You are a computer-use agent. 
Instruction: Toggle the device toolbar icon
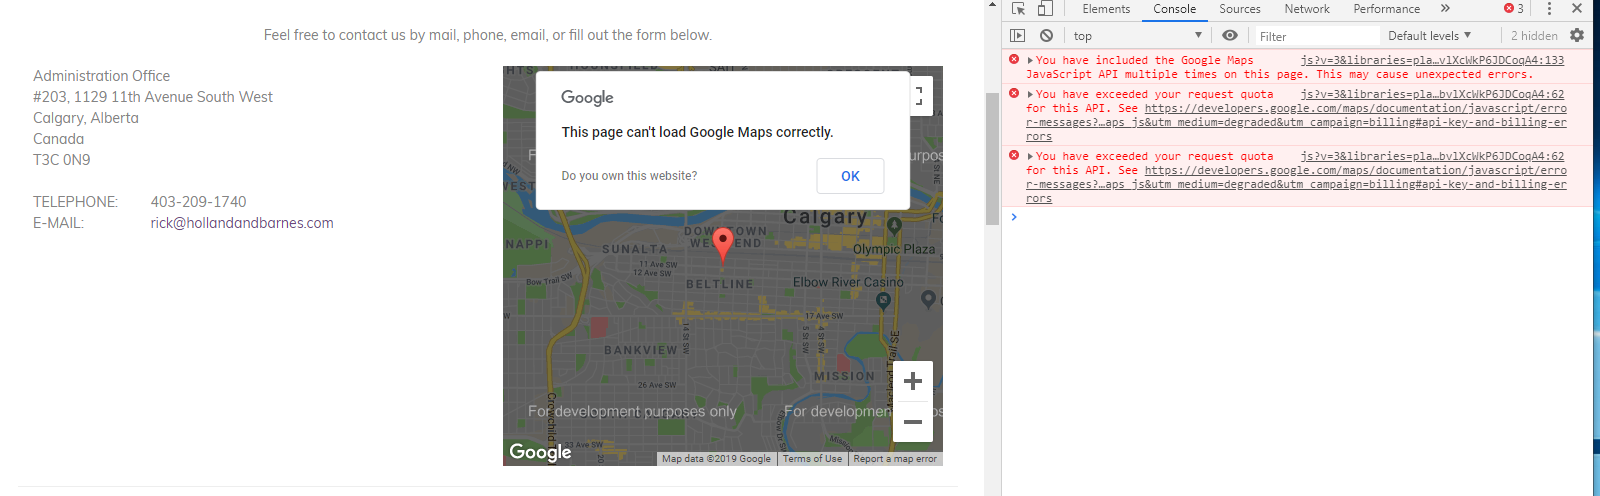(1044, 8)
